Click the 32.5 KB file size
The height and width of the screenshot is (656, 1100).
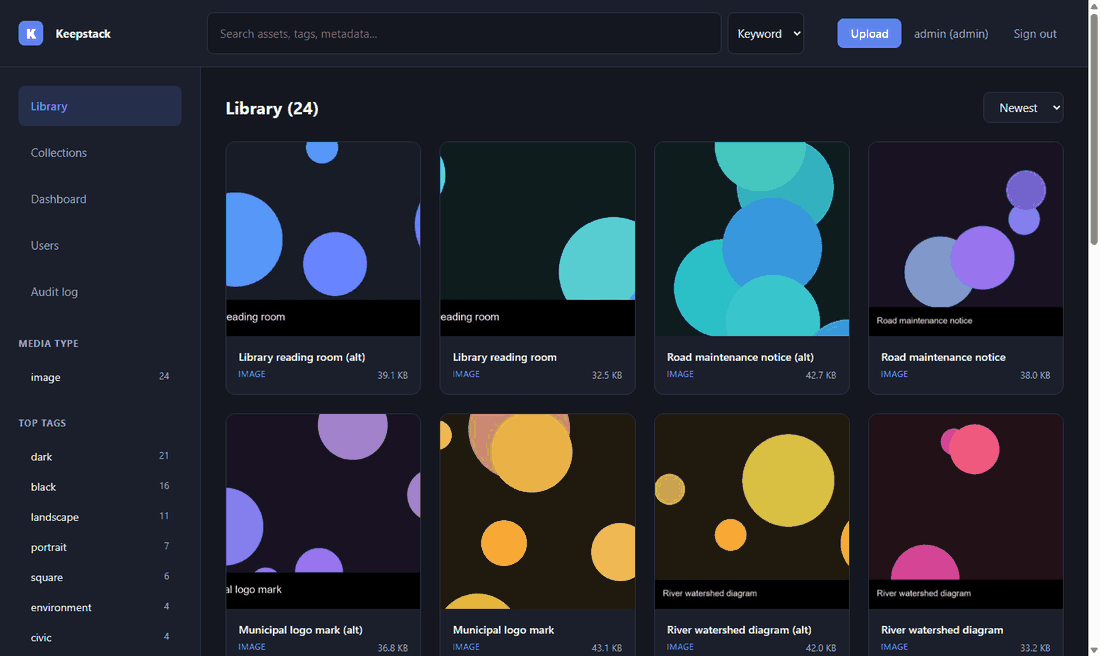coord(607,375)
